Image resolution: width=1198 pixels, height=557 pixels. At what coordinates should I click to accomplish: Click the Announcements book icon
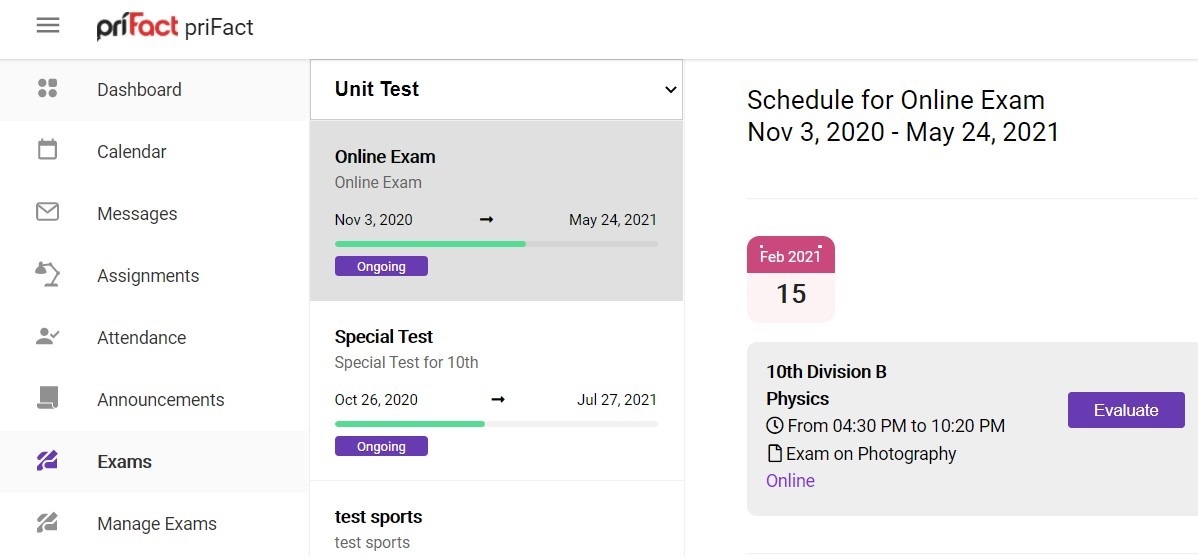pos(47,398)
